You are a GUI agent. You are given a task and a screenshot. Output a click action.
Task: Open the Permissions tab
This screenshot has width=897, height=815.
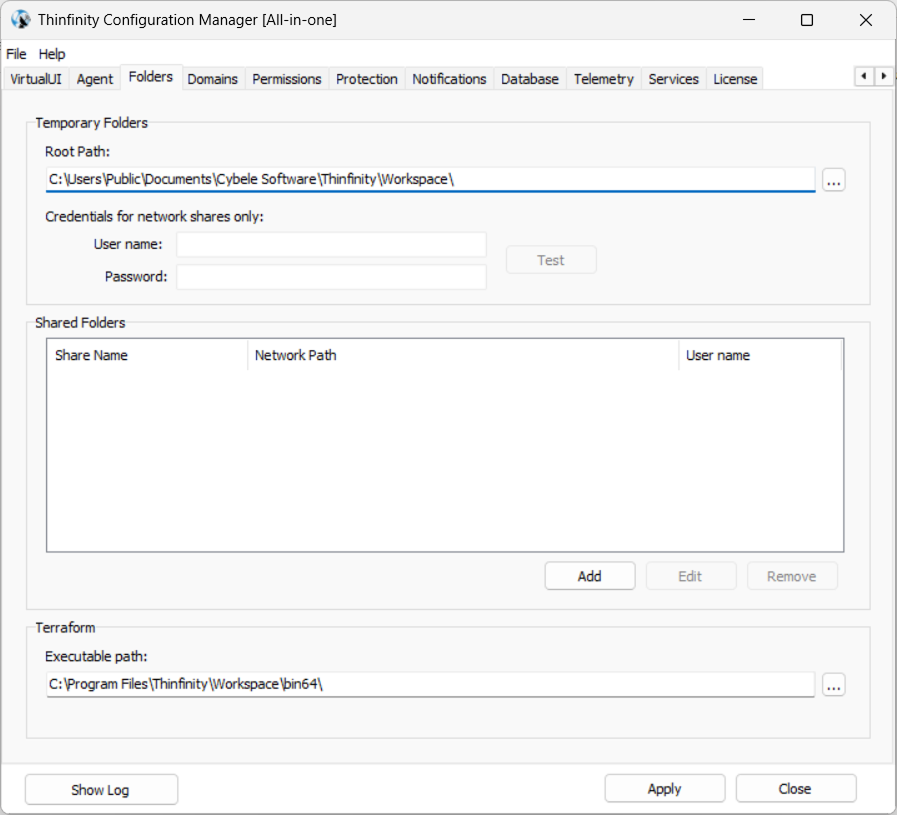coord(287,79)
